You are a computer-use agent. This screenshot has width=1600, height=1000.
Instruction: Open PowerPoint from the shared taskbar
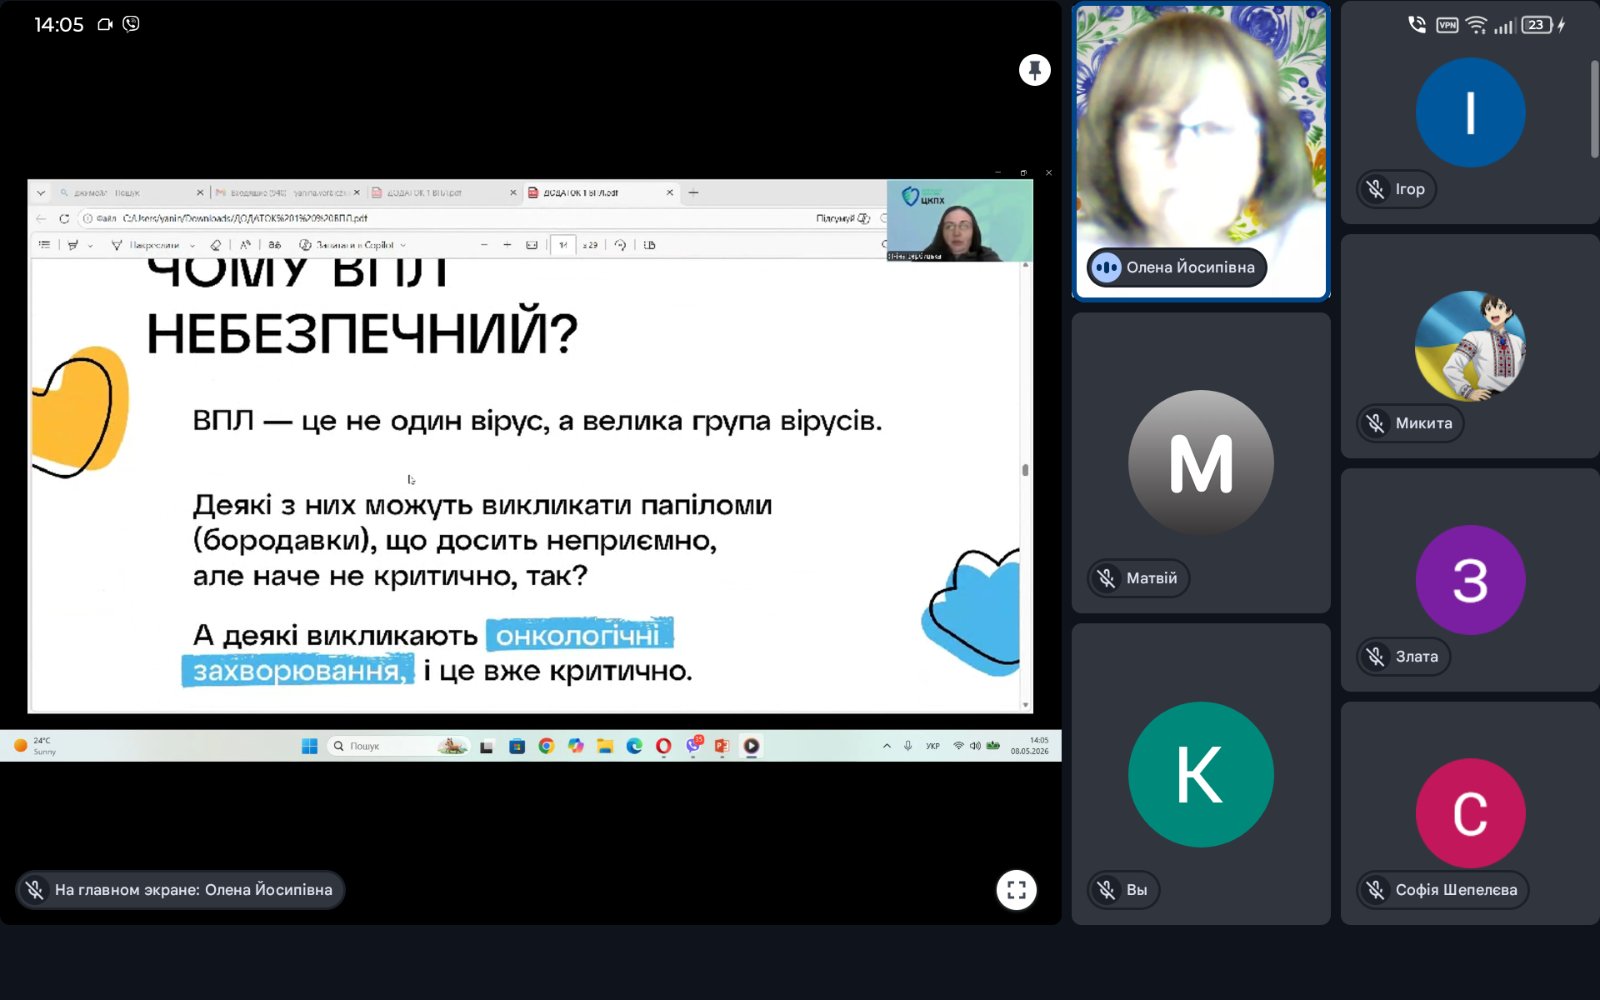coord(722,746)
